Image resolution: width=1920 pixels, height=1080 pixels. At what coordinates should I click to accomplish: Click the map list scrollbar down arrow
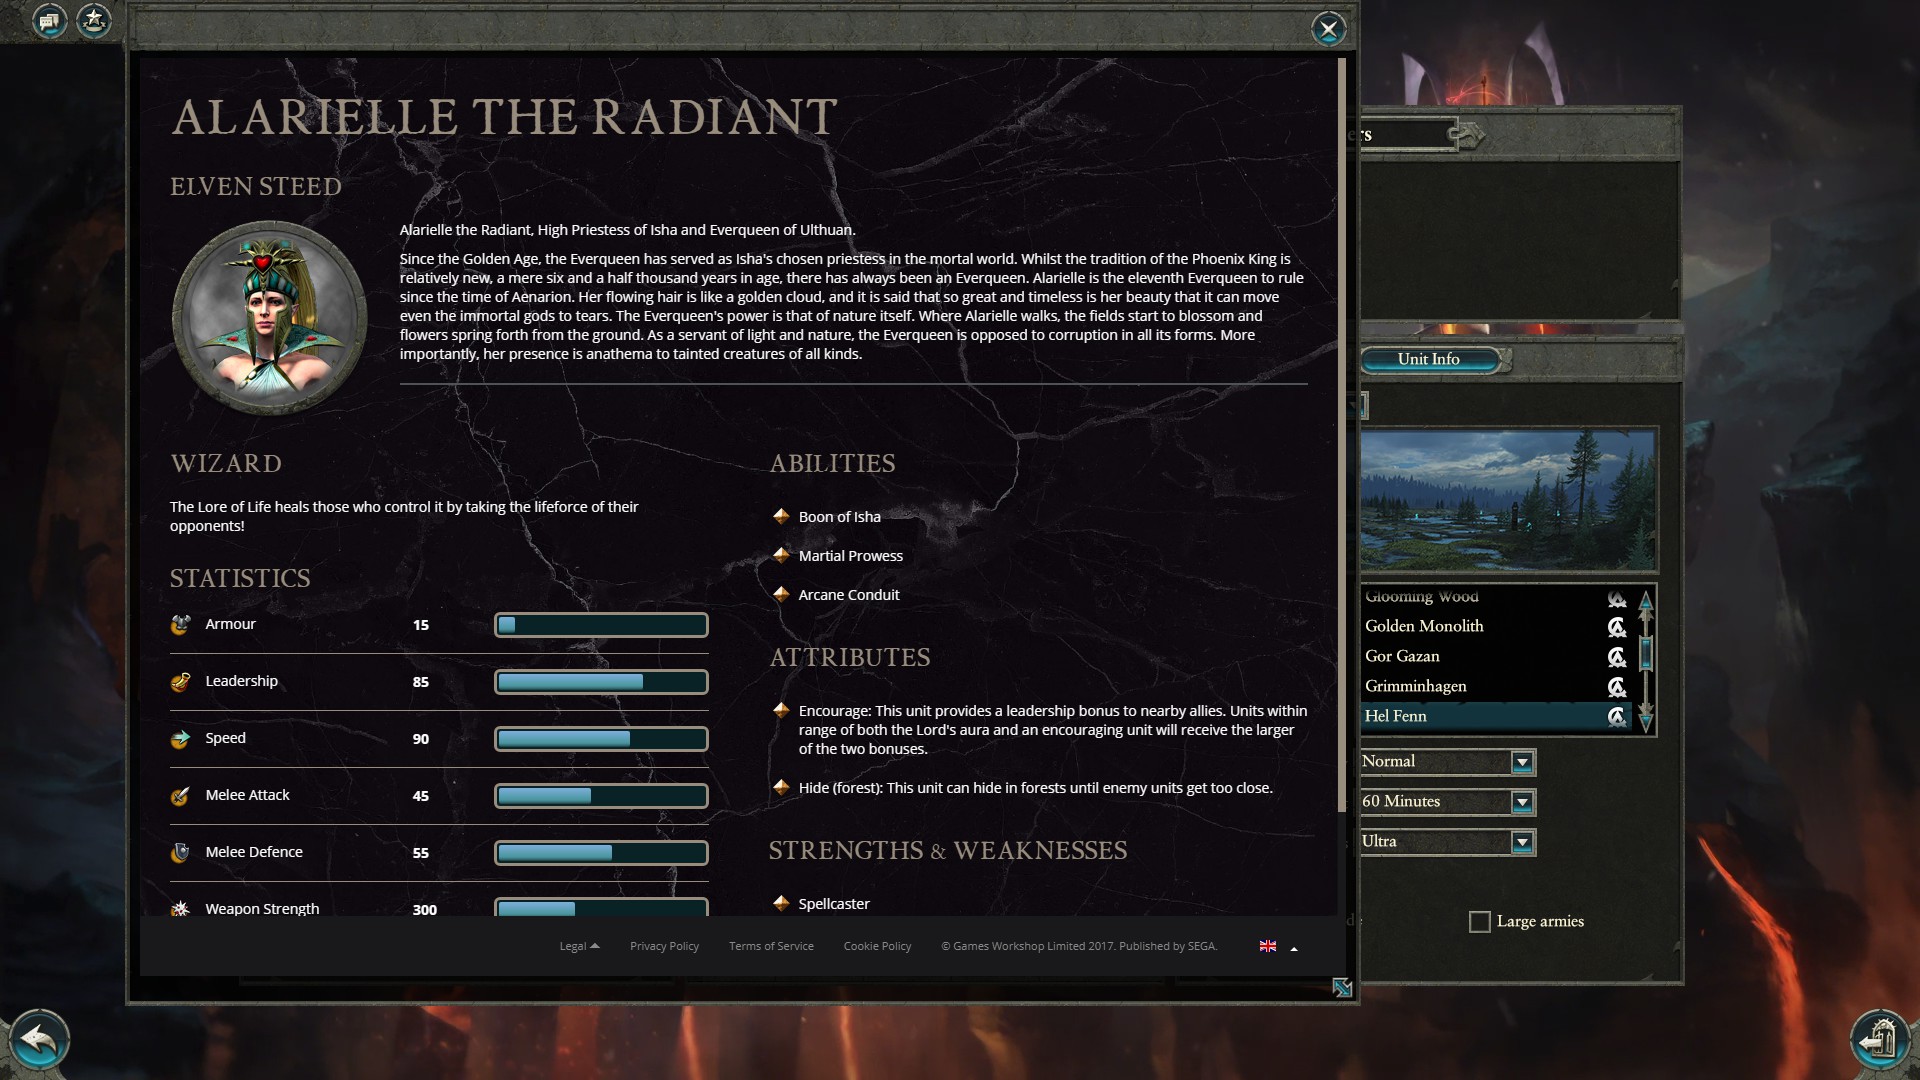(x=1646, y=718)
